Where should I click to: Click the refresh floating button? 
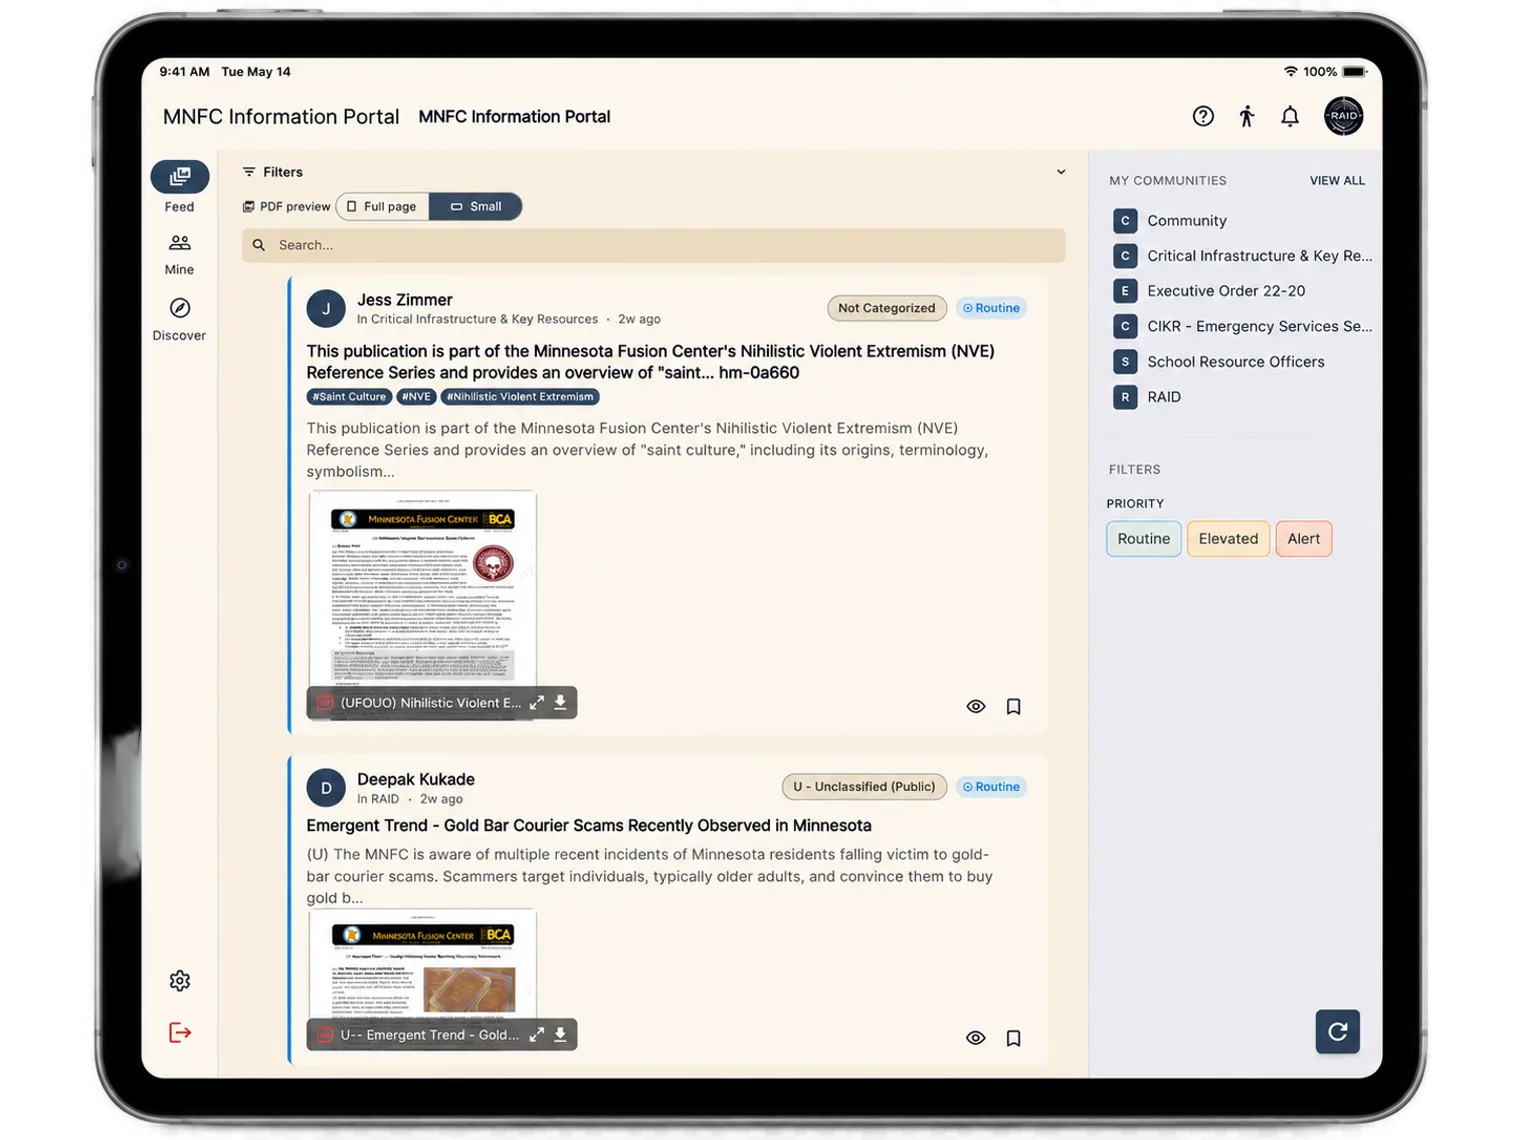click(x=1337, y=1032)
